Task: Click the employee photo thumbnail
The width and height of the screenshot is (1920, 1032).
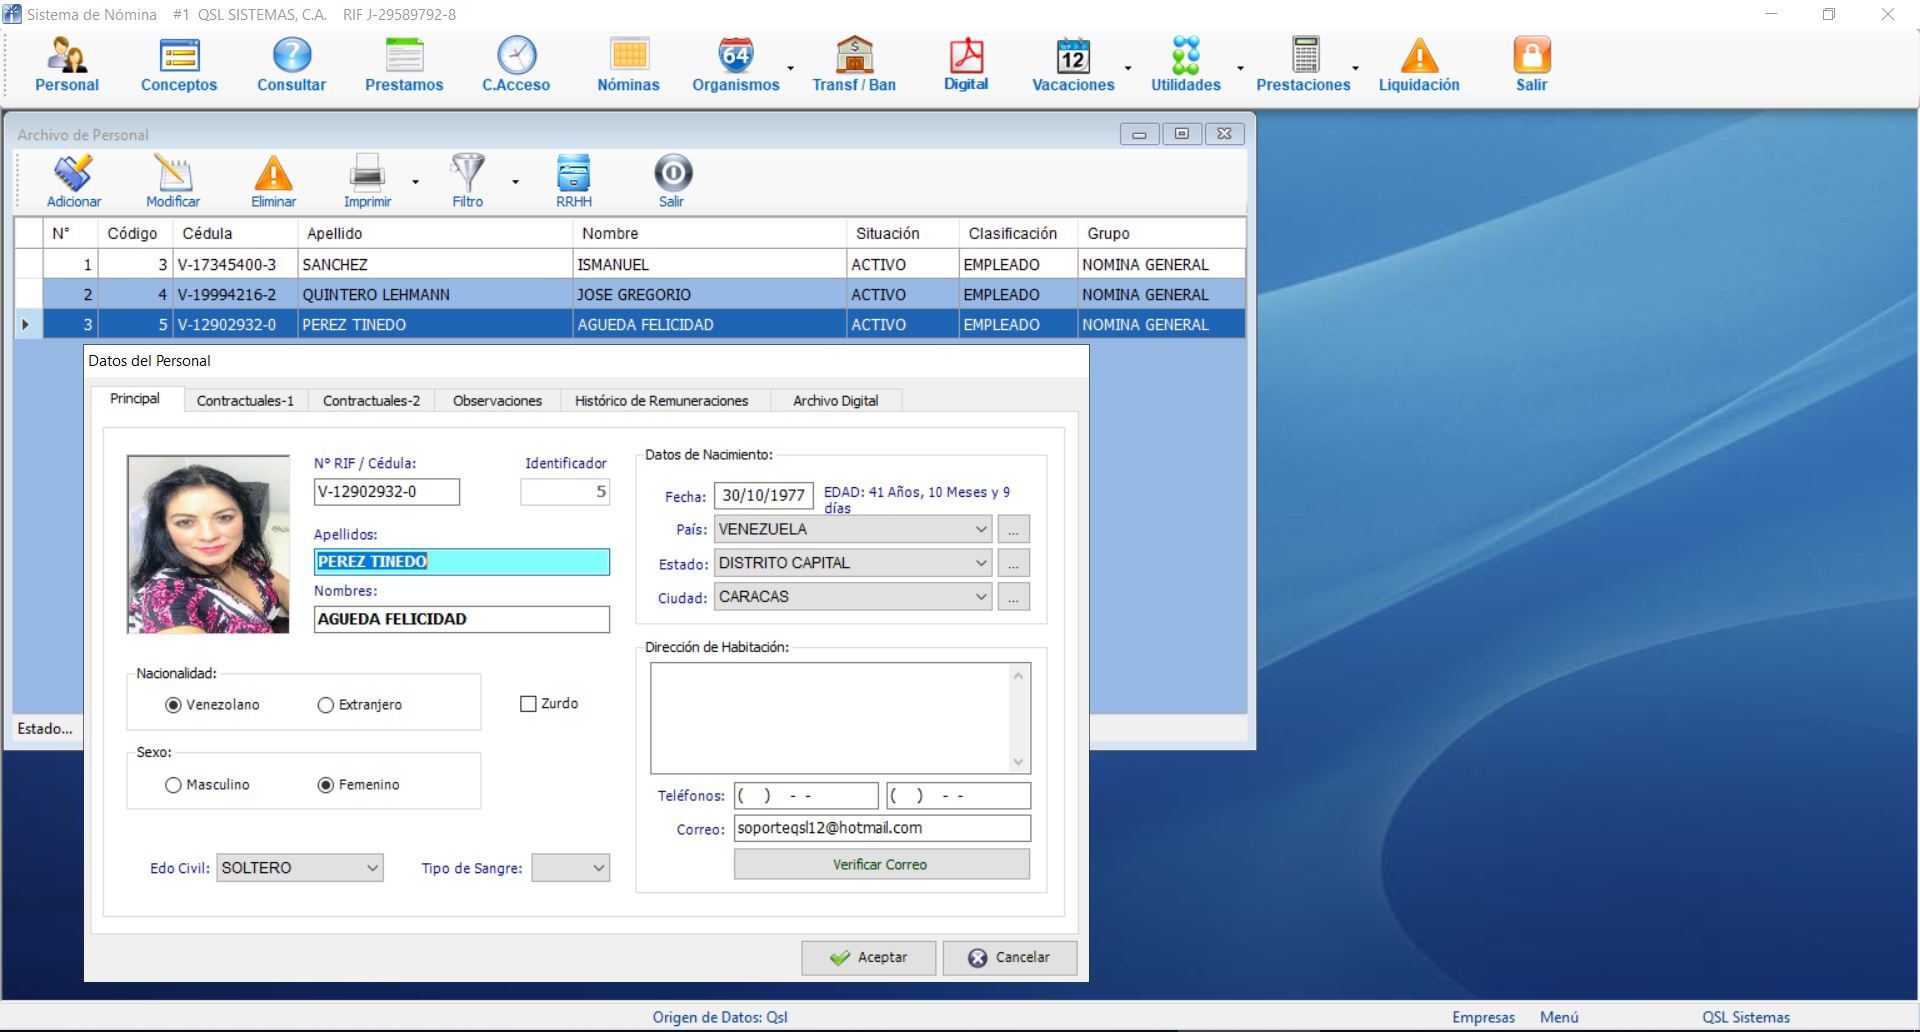Action: point(208,544)
